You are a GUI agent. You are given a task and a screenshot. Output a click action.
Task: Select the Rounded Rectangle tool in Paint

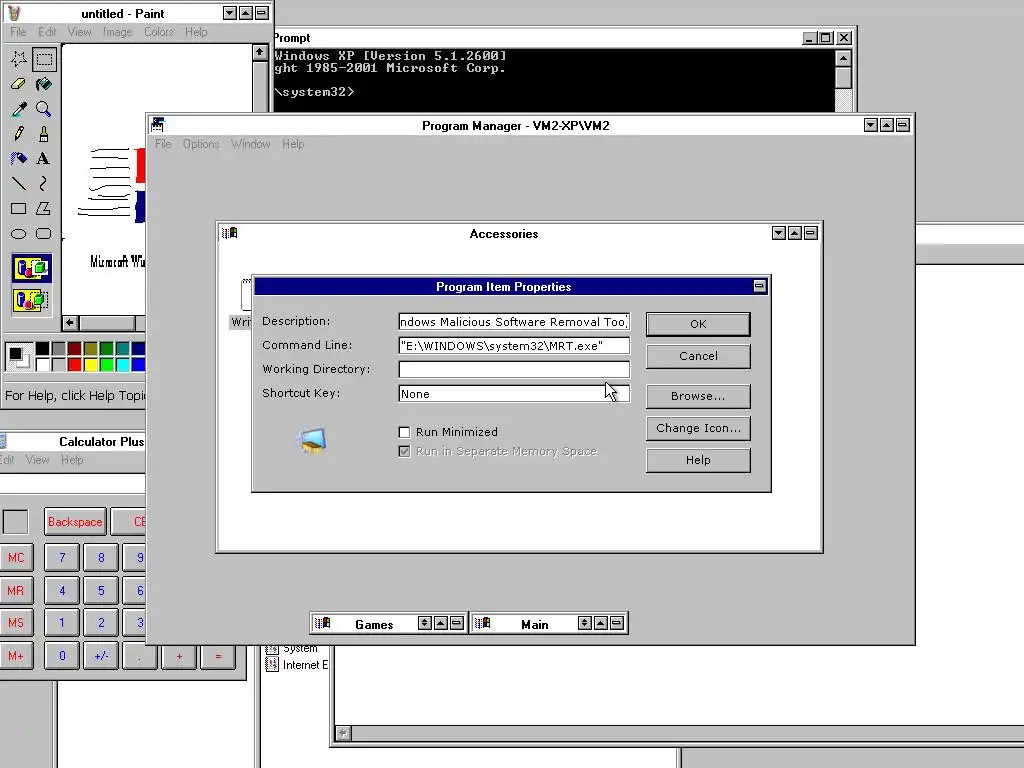click(44, 233)
